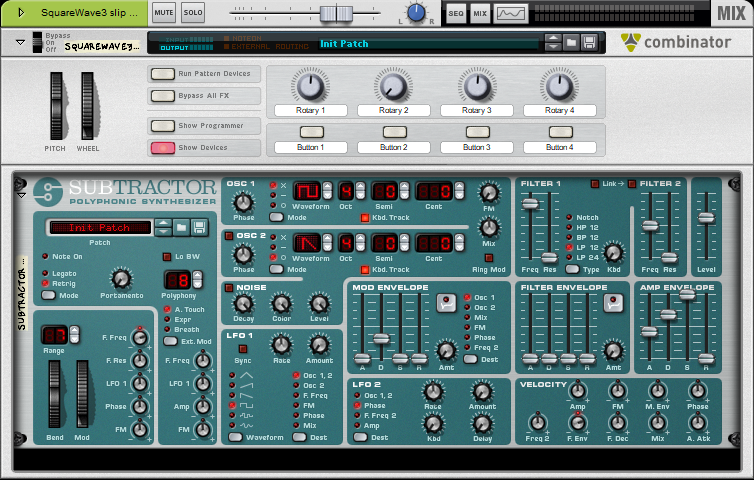
Task: Fold the Combinator device with the triangle
Action: (20, 42)
